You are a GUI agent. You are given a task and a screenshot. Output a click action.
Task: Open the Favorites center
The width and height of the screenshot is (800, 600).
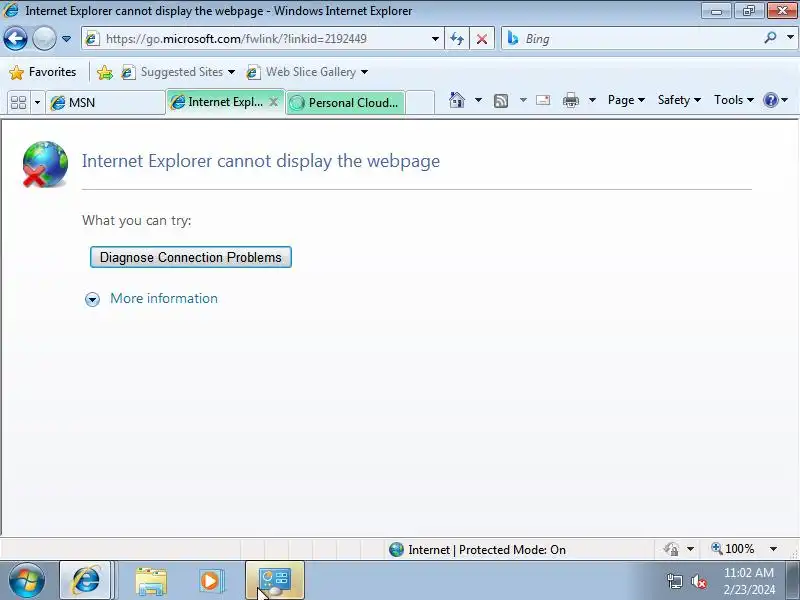tap(43, 72)
